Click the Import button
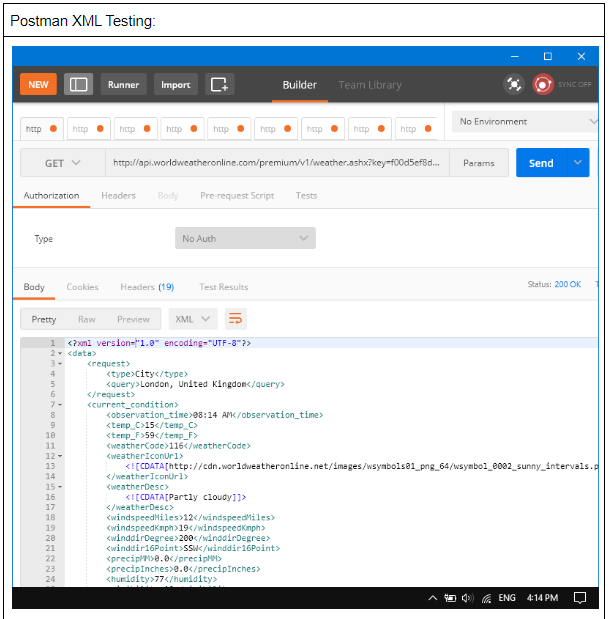The height and width of the screenshot is (619, 611). [176, 84]
